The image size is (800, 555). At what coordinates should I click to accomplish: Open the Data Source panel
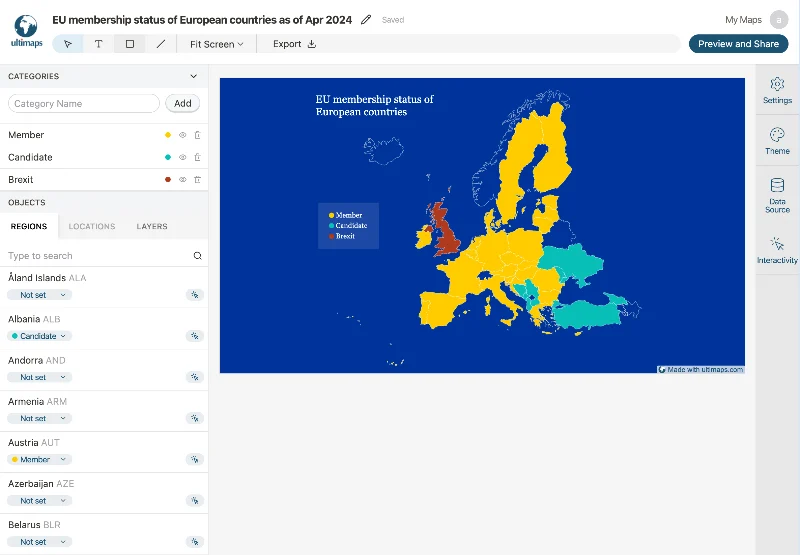coord(777,195)
